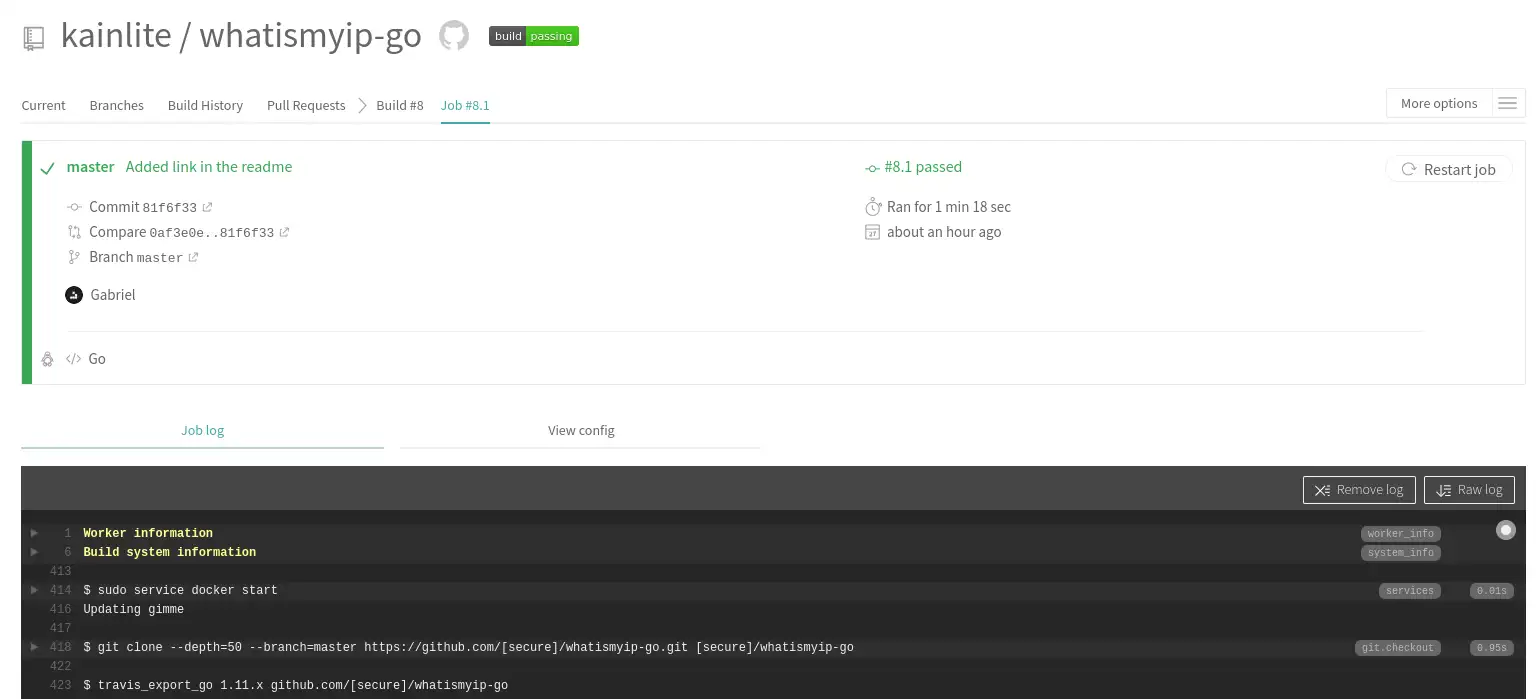Select the Job log tab

(x=202, y=431)
